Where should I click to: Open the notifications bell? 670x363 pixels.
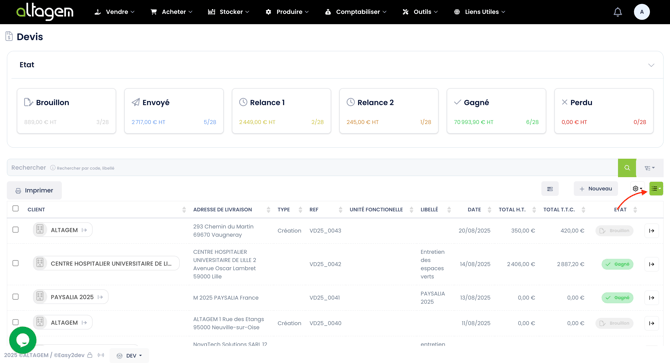tap(617, 12)
